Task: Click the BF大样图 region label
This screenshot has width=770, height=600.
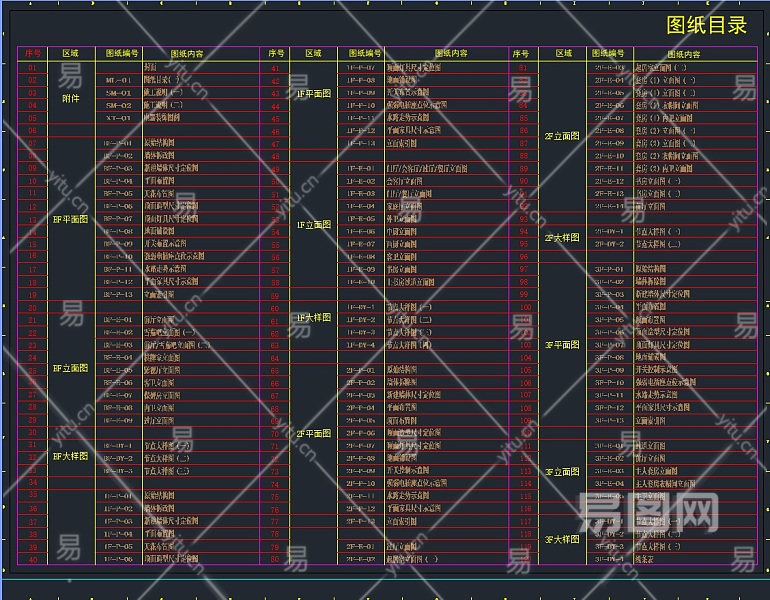Action: click(70, 456)
